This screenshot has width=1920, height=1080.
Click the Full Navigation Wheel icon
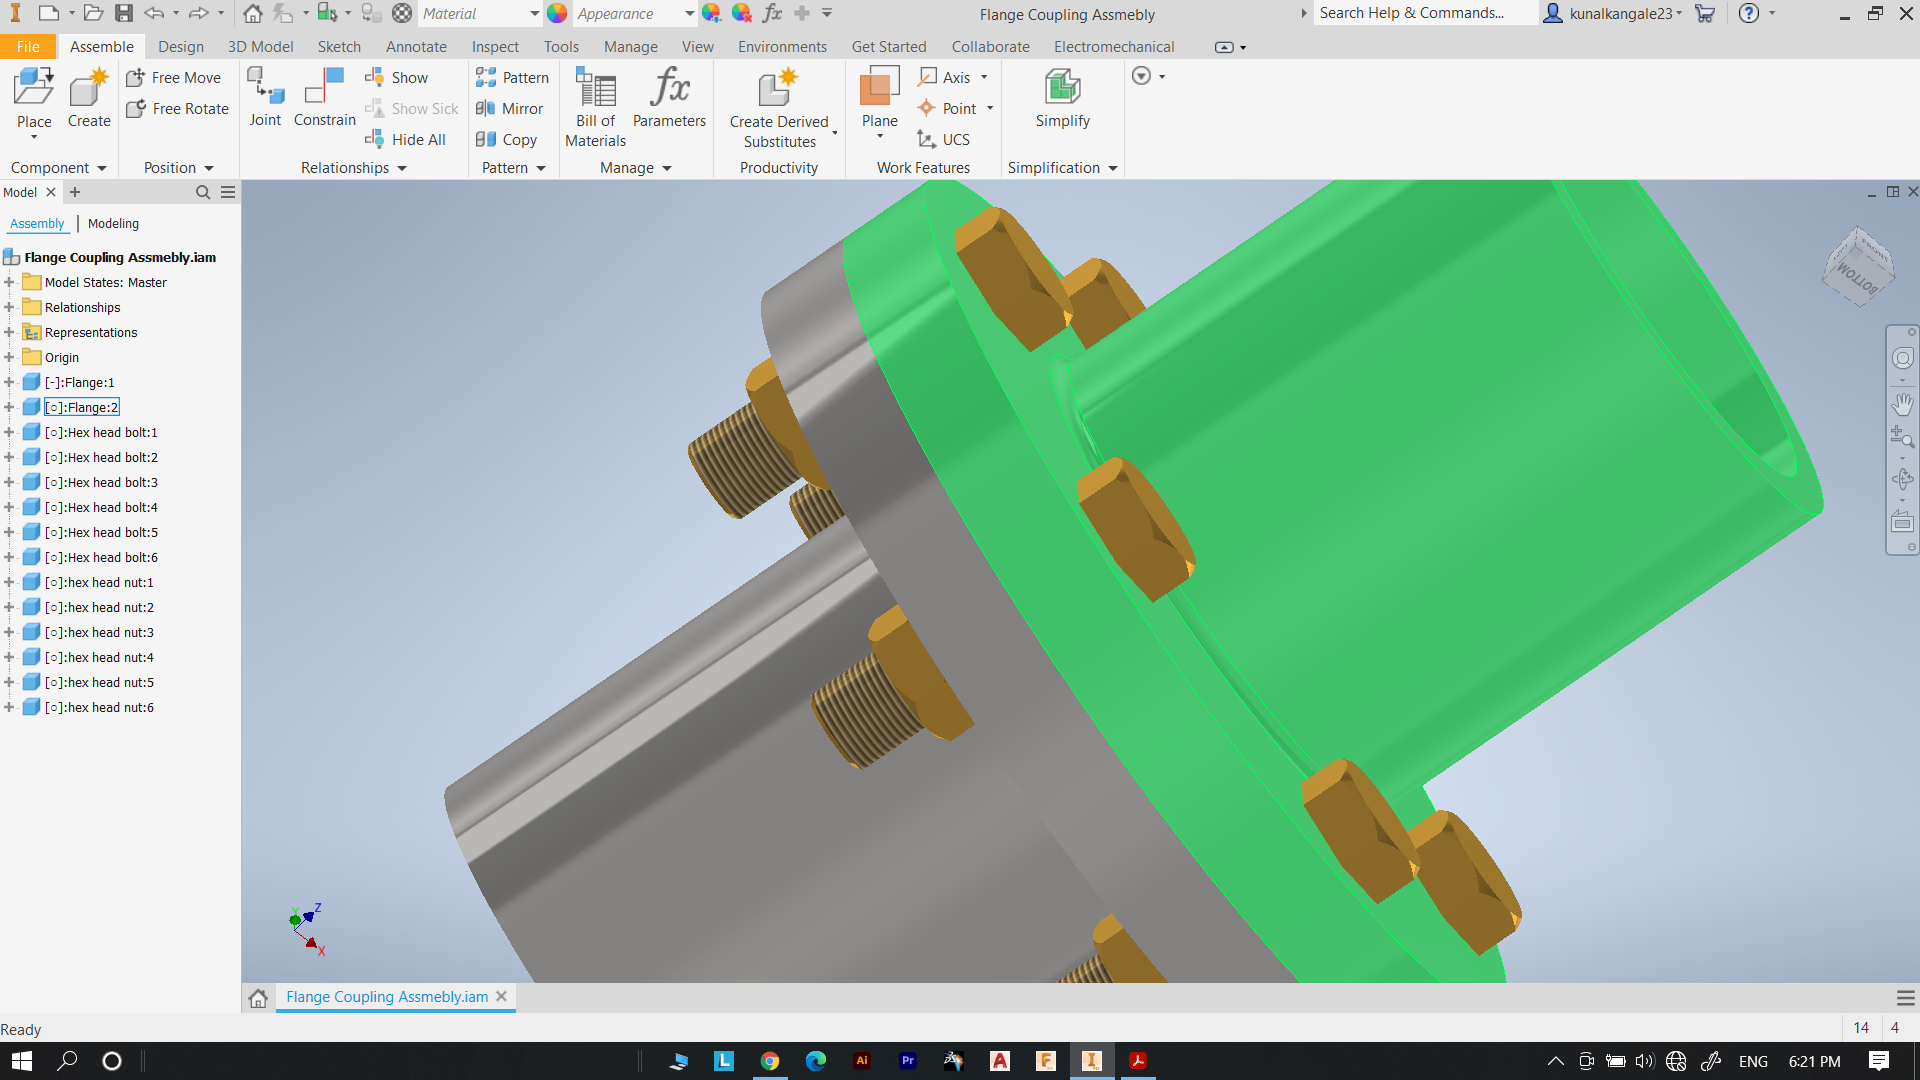[1902, 358]
